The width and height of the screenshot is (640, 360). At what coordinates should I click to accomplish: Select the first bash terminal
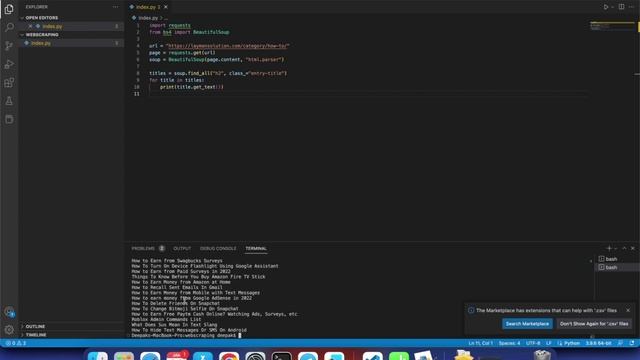tap(616, 259)
